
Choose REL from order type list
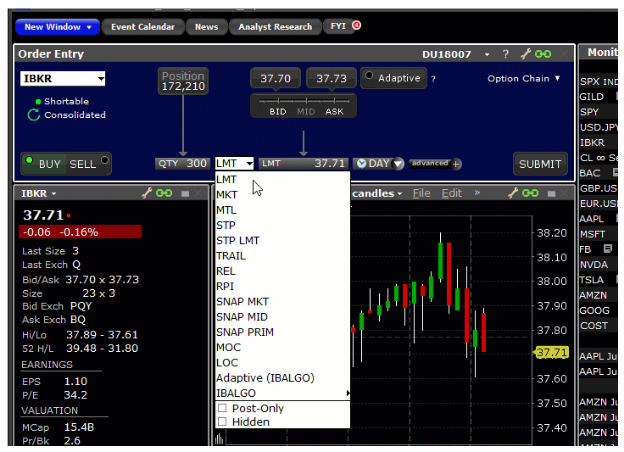[283, 271]
